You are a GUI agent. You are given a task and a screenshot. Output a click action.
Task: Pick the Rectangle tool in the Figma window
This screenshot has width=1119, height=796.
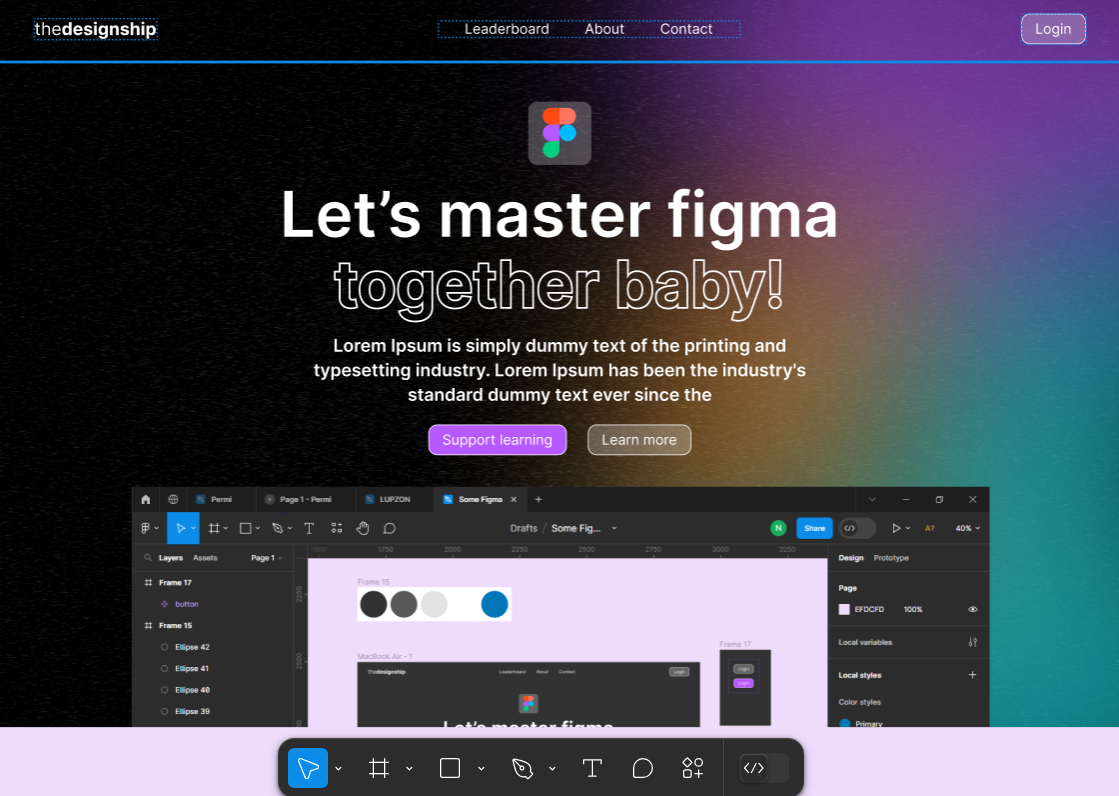pyautogui.click(x=245, y=528)
